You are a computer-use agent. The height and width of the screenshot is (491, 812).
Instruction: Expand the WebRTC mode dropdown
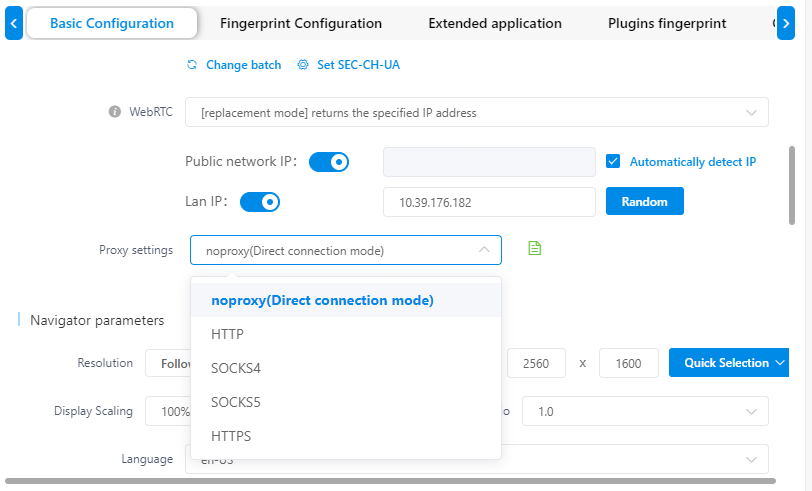click(477, 113)
